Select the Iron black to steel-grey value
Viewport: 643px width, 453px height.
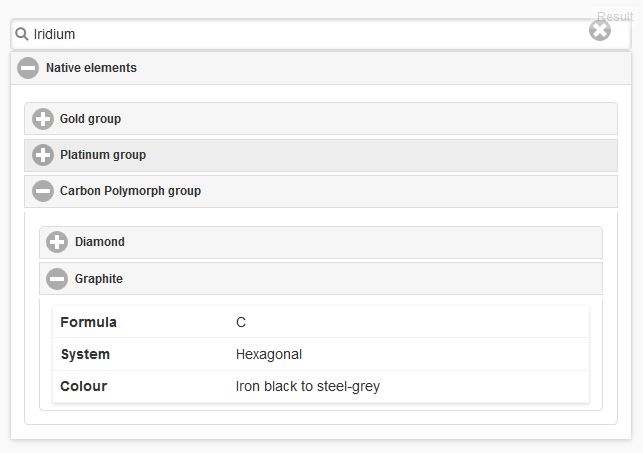[308, 386]
